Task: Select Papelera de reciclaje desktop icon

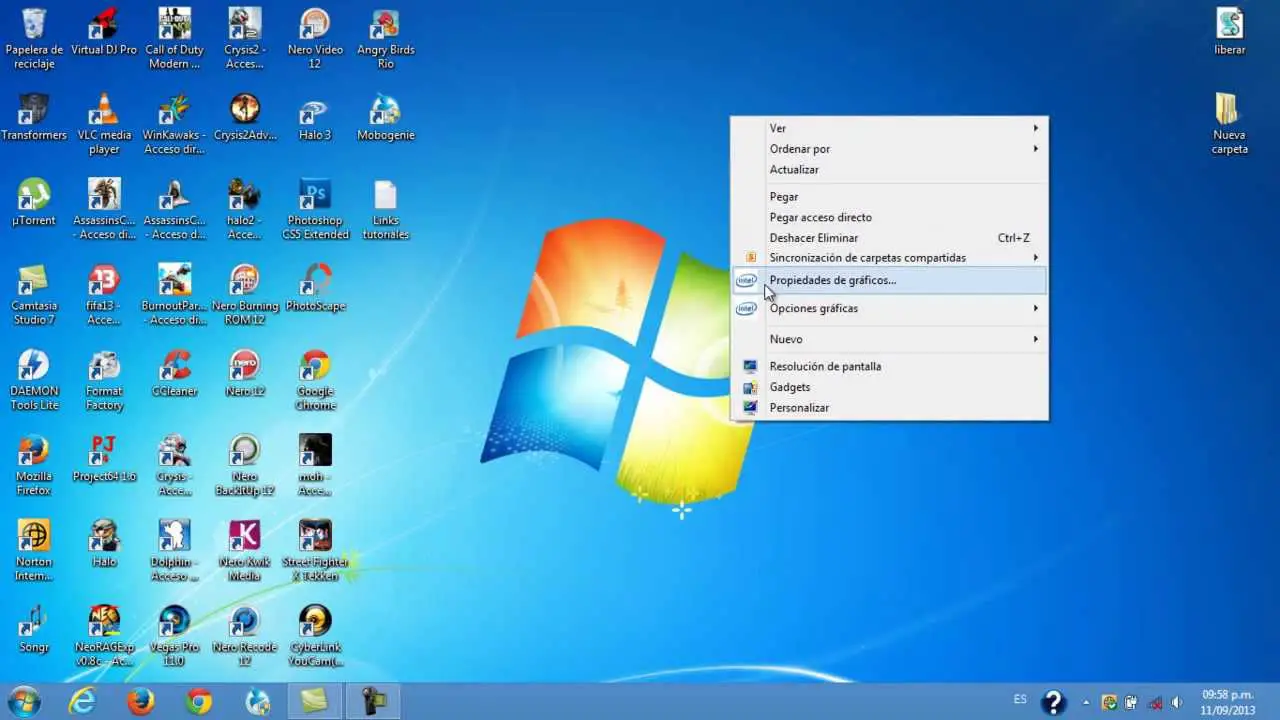Action: 34,39
